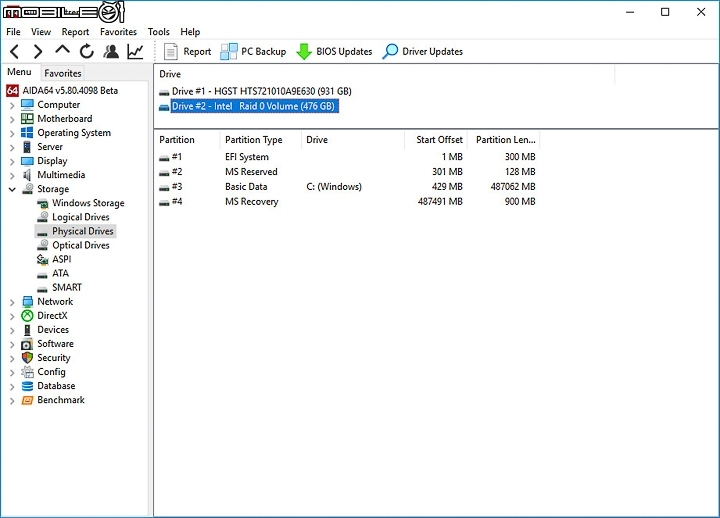Open the user icon in toolbar
720x518 pixels.
coord(111,51)
